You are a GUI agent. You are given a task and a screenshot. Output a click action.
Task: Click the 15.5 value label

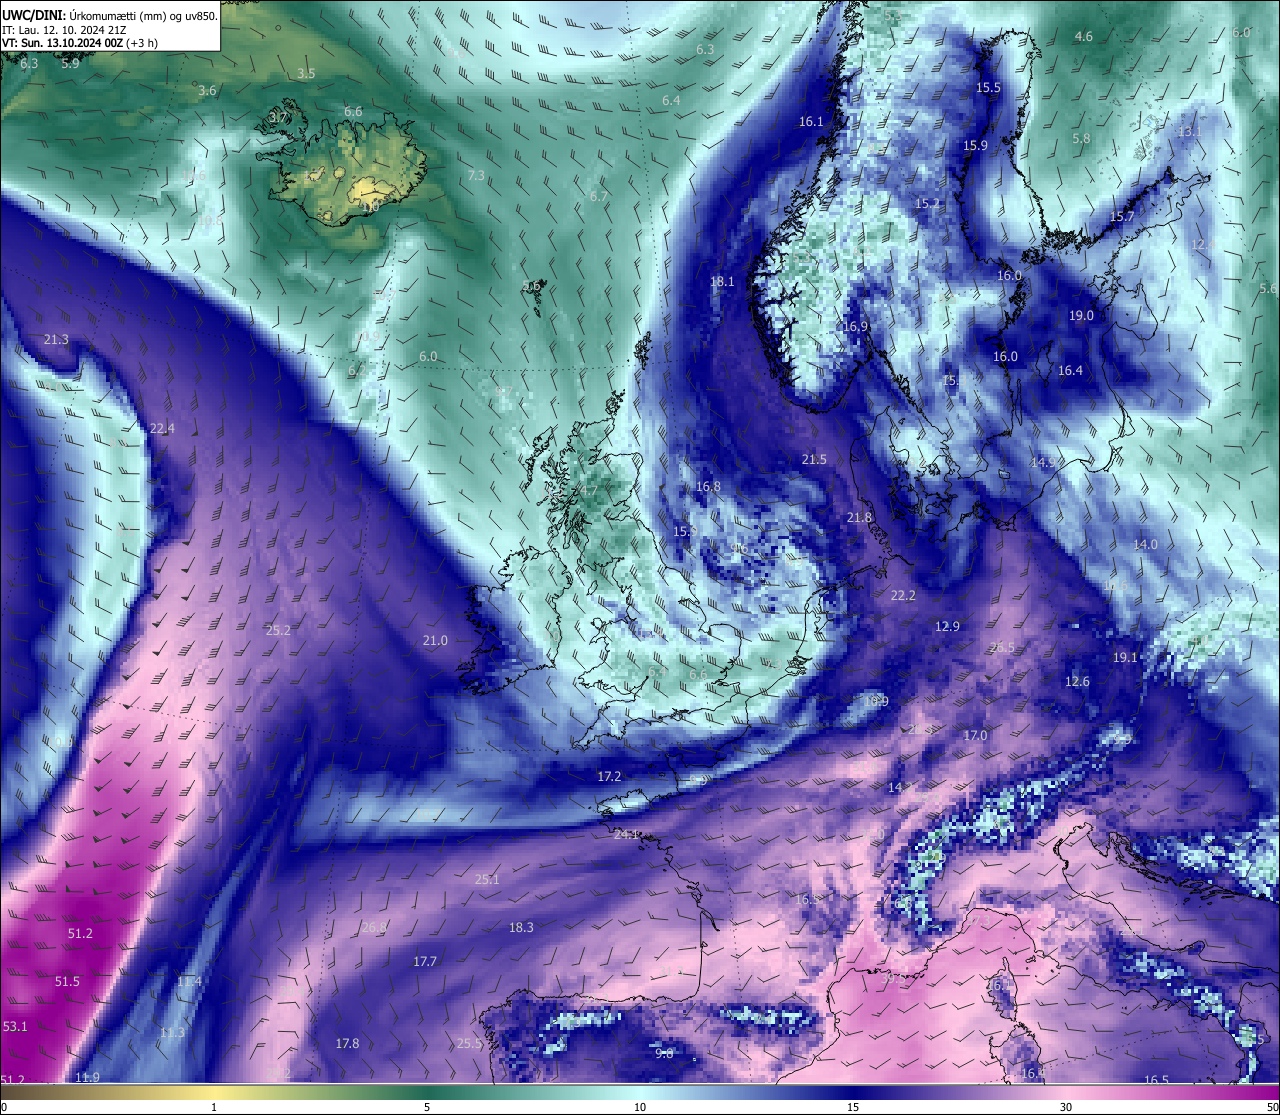[988, 88]
